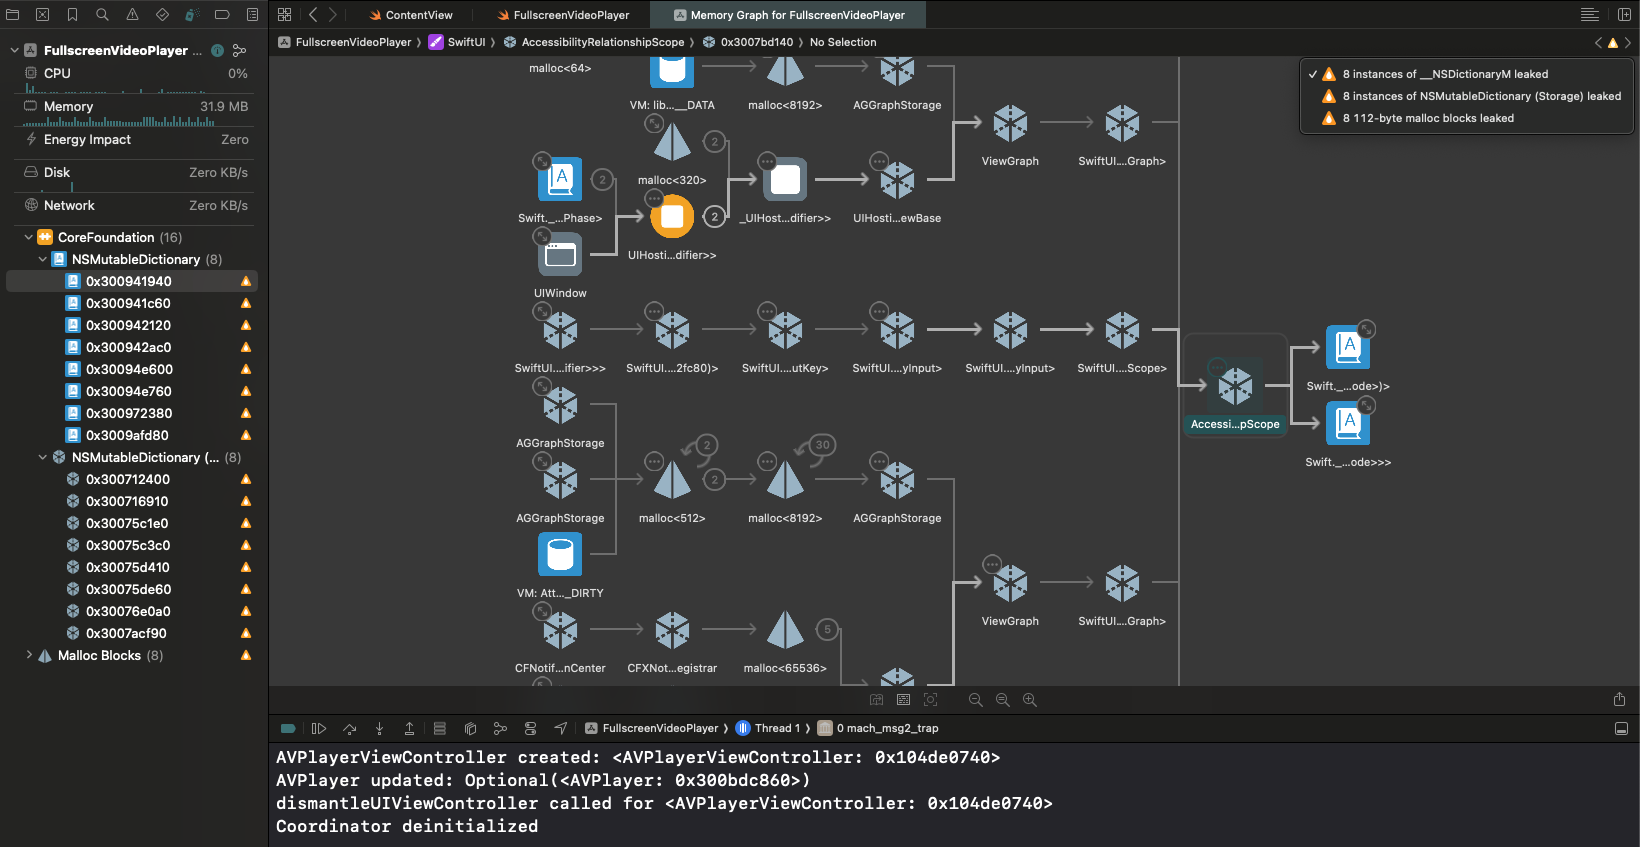Open the Debug View Hierarchy button
This screenshot has height=847, width=1640.
(x=470, y=728)
